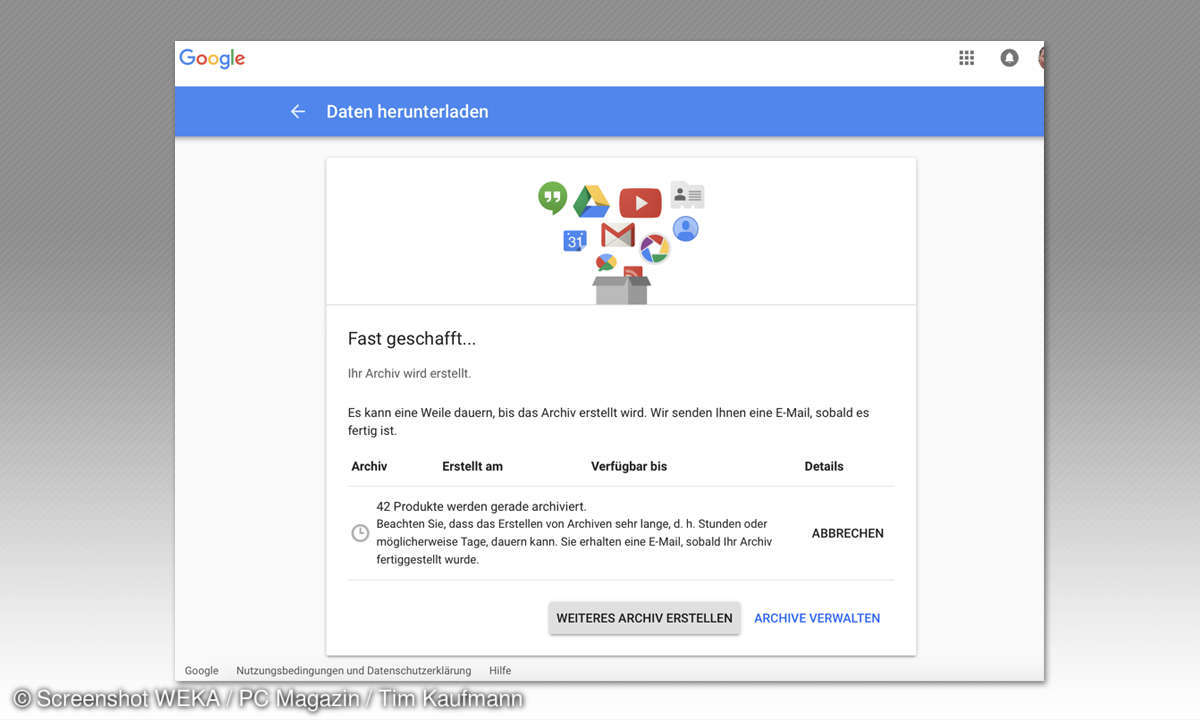Click the Details column header
This screenshot has width=1200, height=720.
pyautogui.click(x=824, y=466)
